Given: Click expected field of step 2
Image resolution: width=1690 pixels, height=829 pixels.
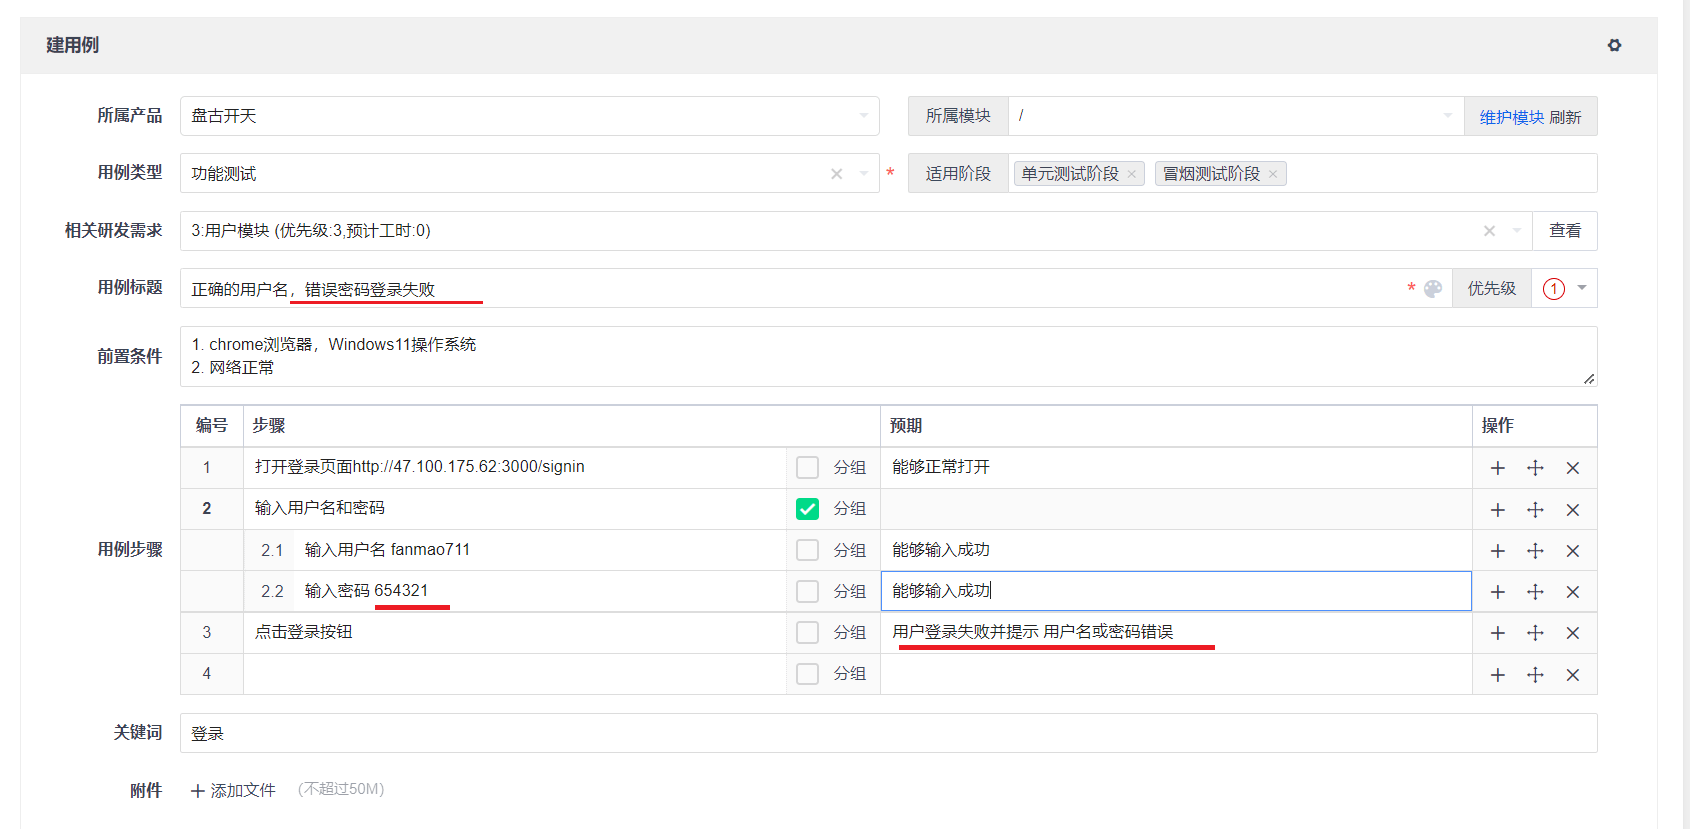Looking at the screenshot, I should tap(1176, 509).
